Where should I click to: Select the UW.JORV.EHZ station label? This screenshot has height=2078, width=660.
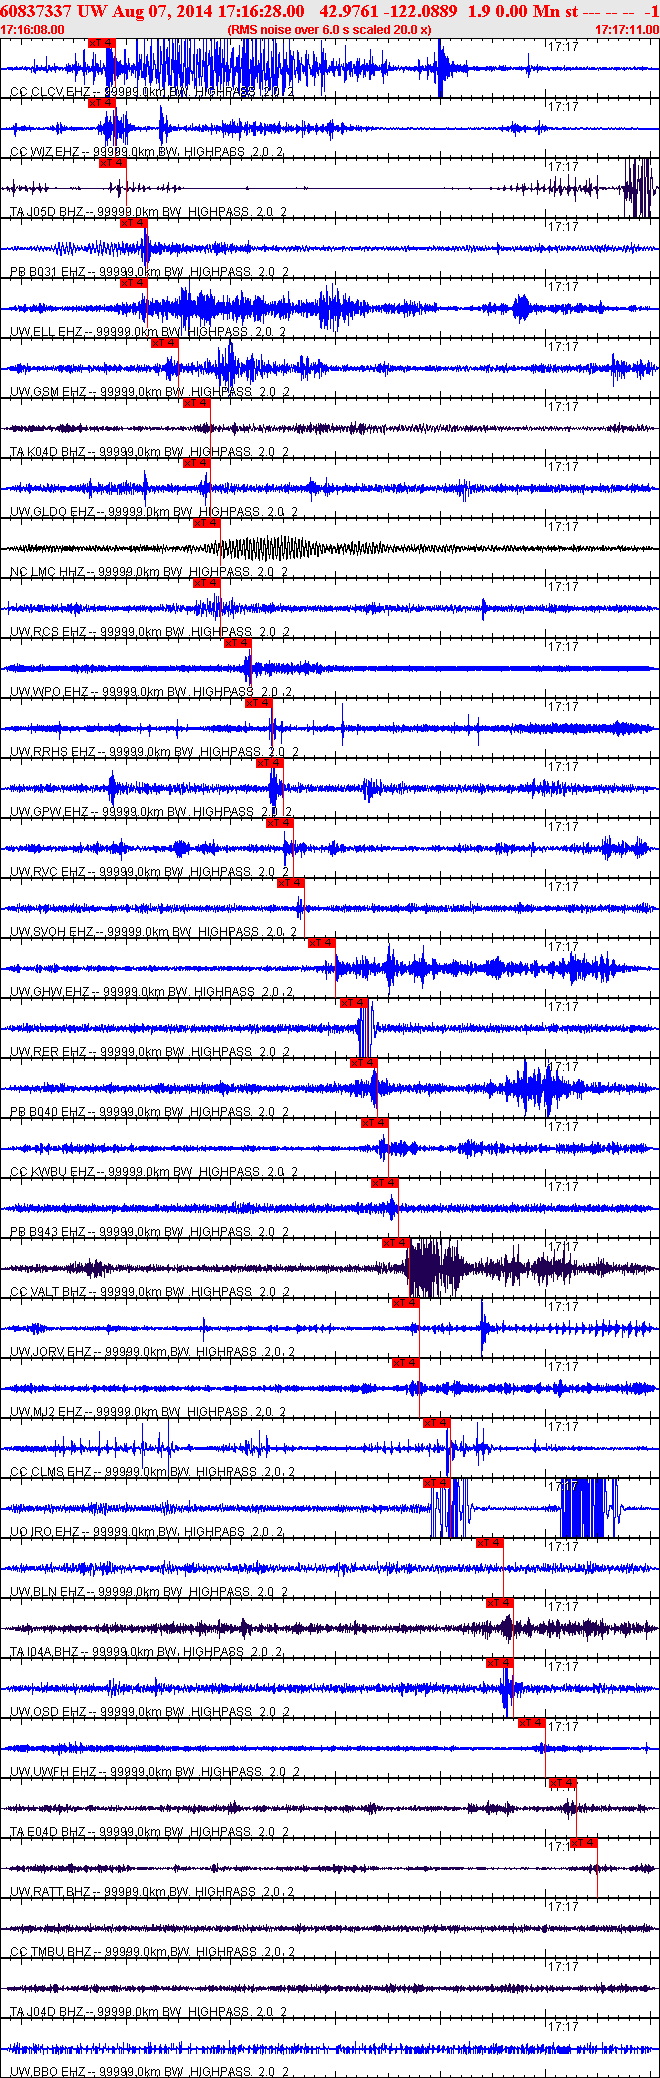coord(154,1352)
